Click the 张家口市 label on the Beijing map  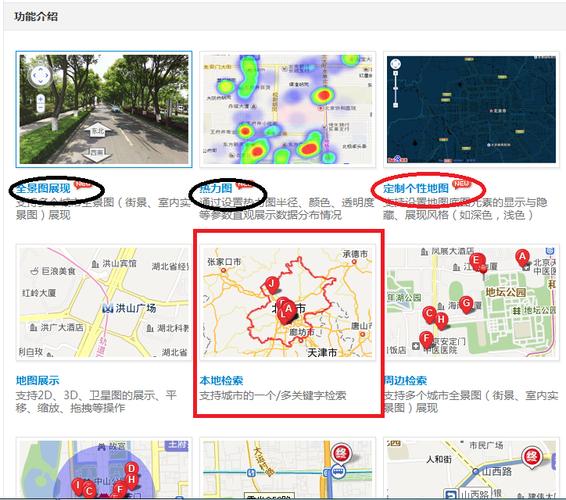pos(224,262)
